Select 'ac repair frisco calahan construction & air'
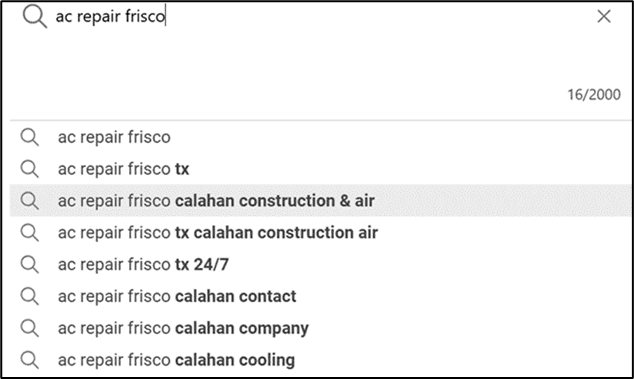 pyautogui.click(x=321, y=201)
